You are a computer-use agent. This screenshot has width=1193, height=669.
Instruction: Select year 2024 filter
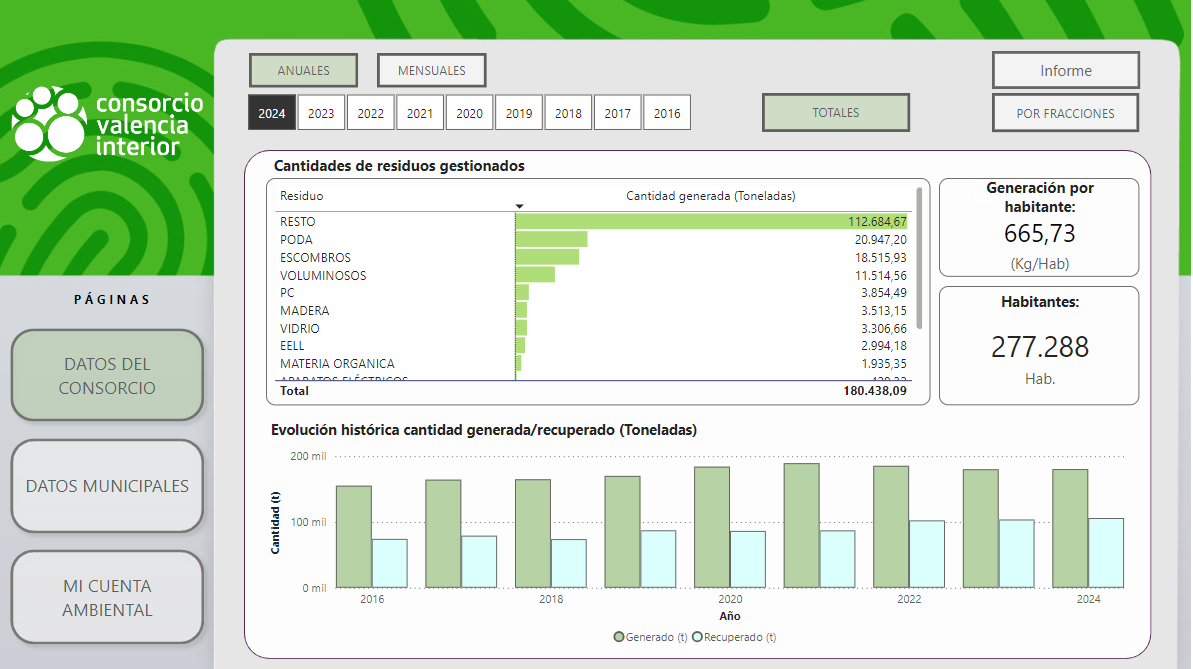(x=272, y=113)
